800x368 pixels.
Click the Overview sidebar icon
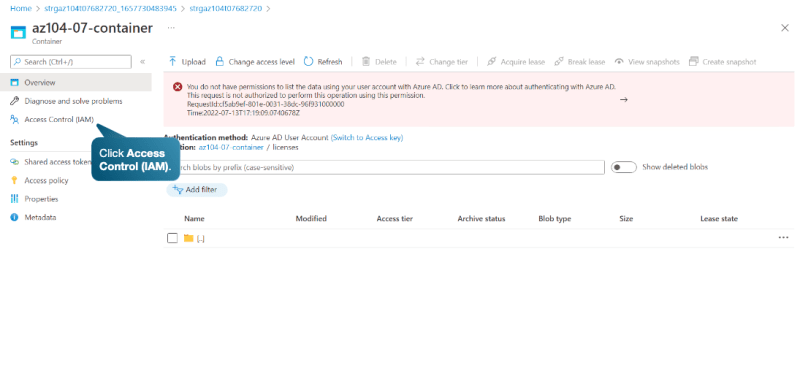tap(14, 82)
